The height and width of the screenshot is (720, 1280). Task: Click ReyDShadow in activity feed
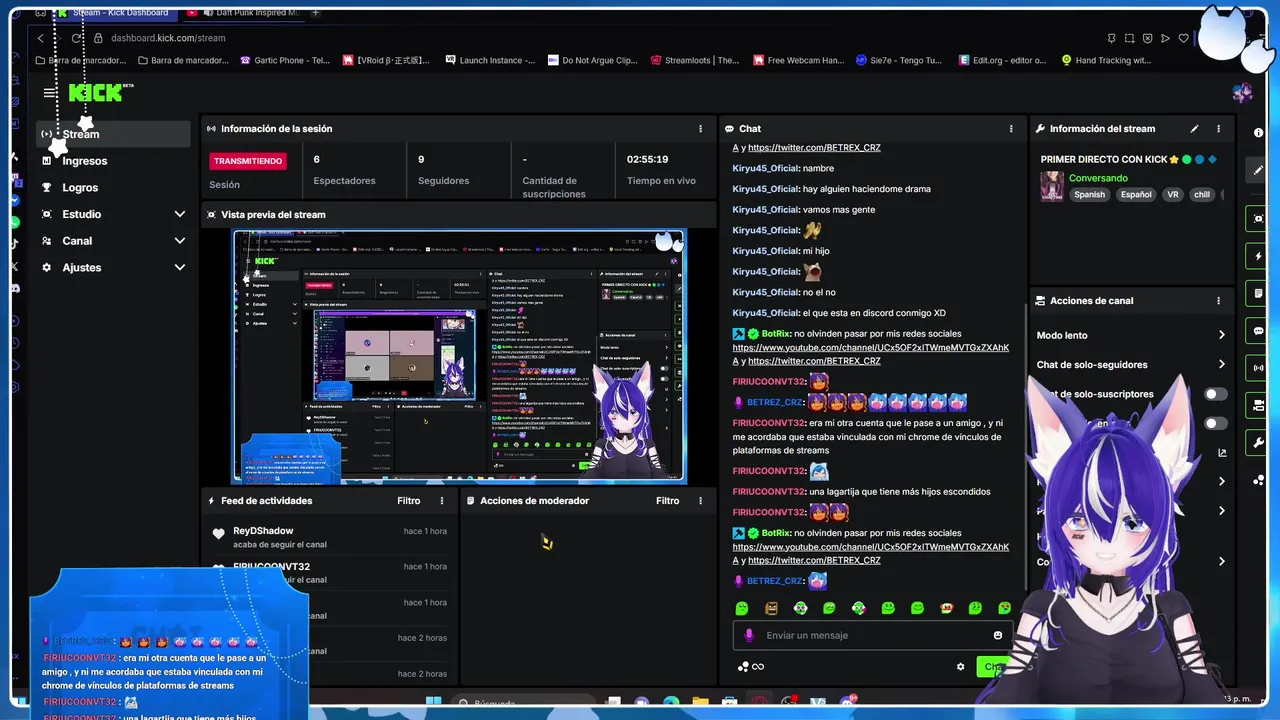coord(263,531)
